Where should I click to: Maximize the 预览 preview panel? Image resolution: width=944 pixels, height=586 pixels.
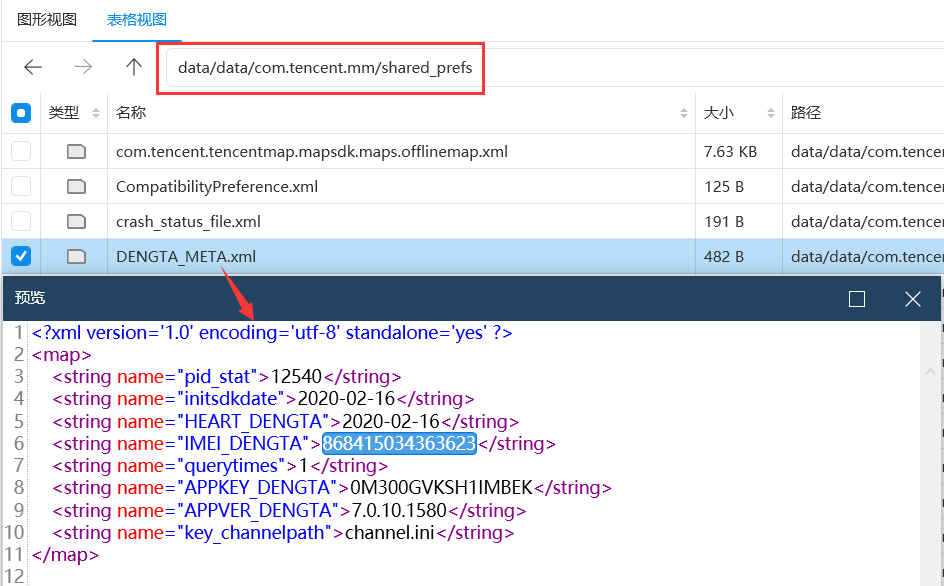857,299
